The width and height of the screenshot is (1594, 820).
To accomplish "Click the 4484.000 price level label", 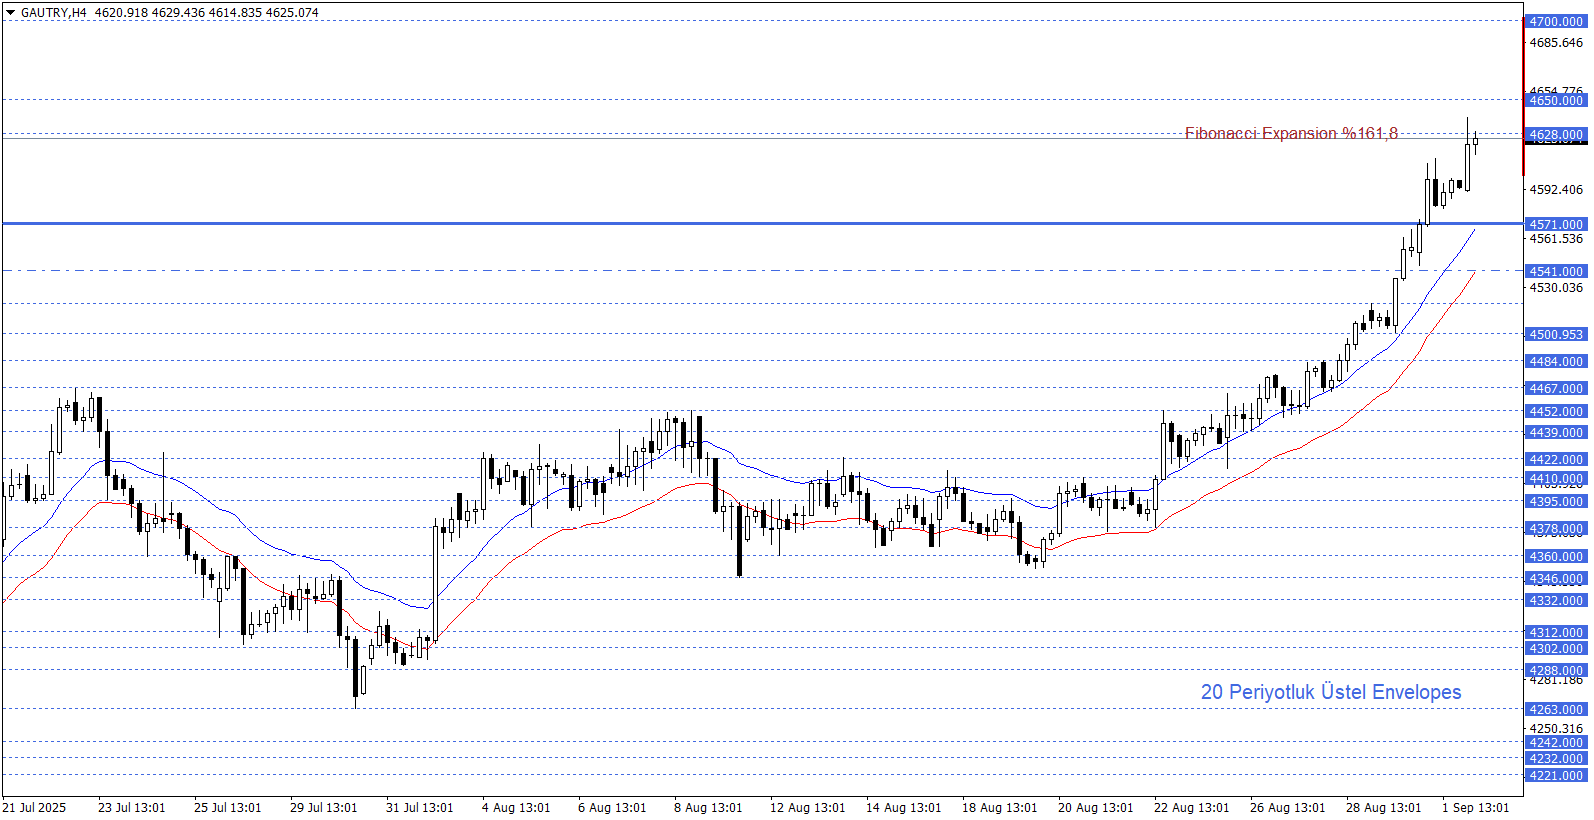I will (x=1556, y=362).
